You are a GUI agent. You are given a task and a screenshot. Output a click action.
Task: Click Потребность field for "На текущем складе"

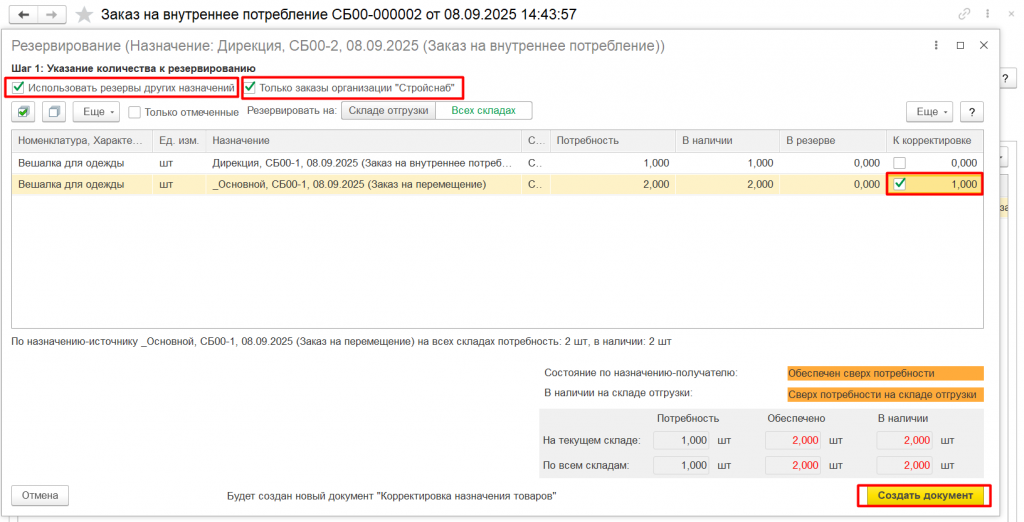[x=681, y=440]
